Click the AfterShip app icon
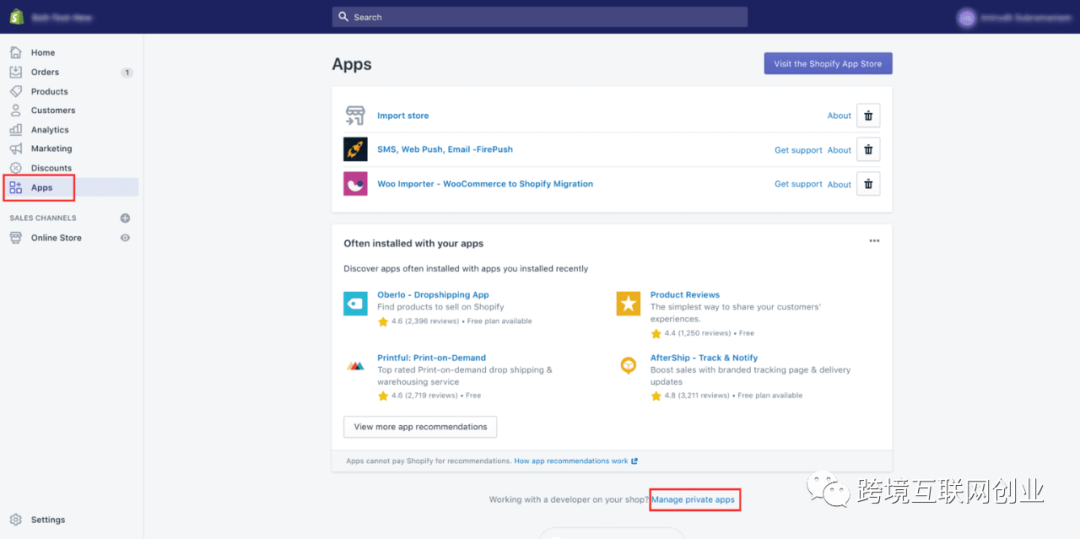This screenshot has height=539, width=1080. click(x=628, y=366)
